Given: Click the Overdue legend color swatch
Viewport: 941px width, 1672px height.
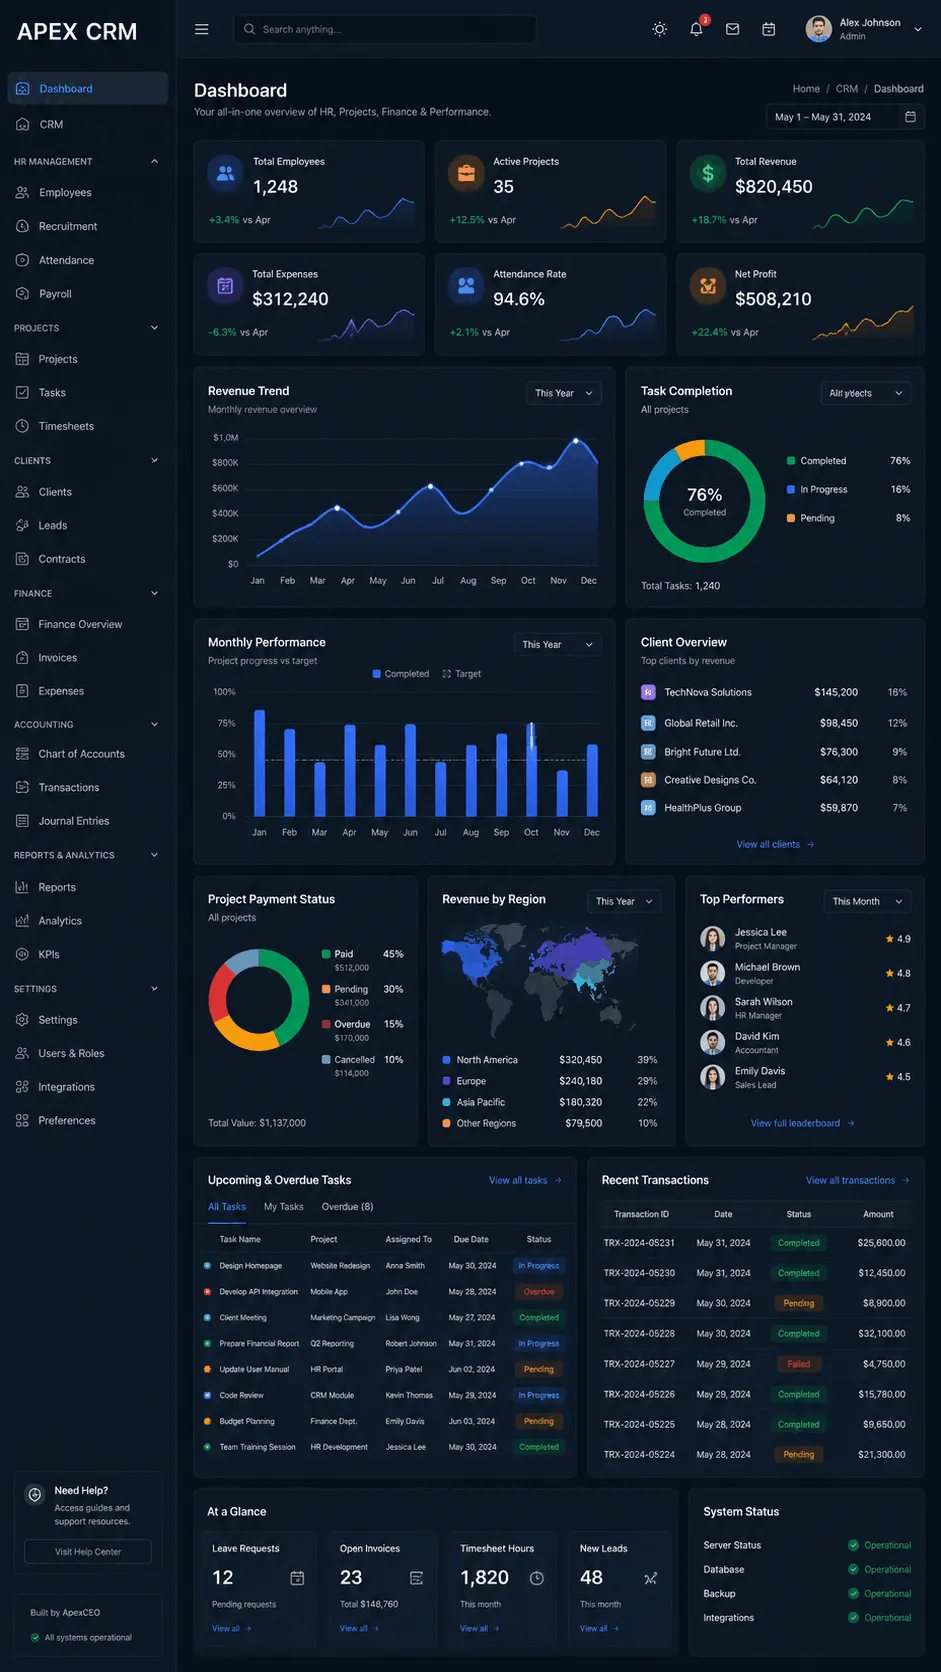Looking at the screenshot, I should pos(326,1024).
